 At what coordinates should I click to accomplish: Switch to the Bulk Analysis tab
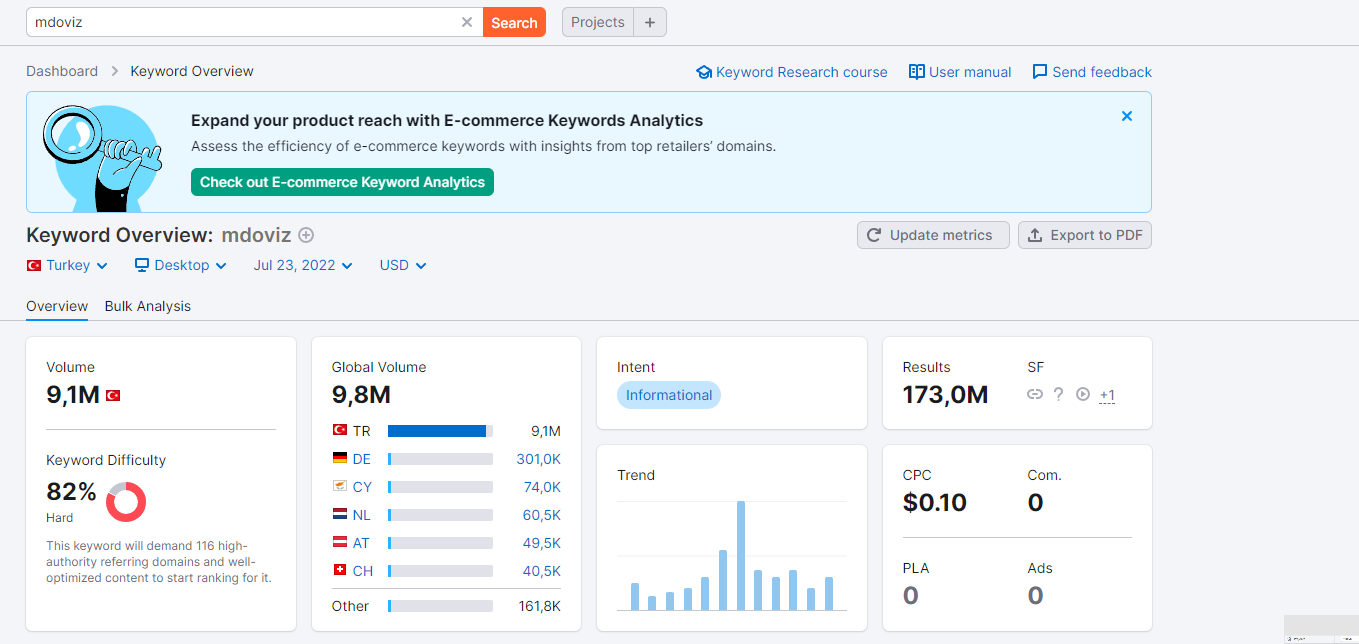point(148,306)
